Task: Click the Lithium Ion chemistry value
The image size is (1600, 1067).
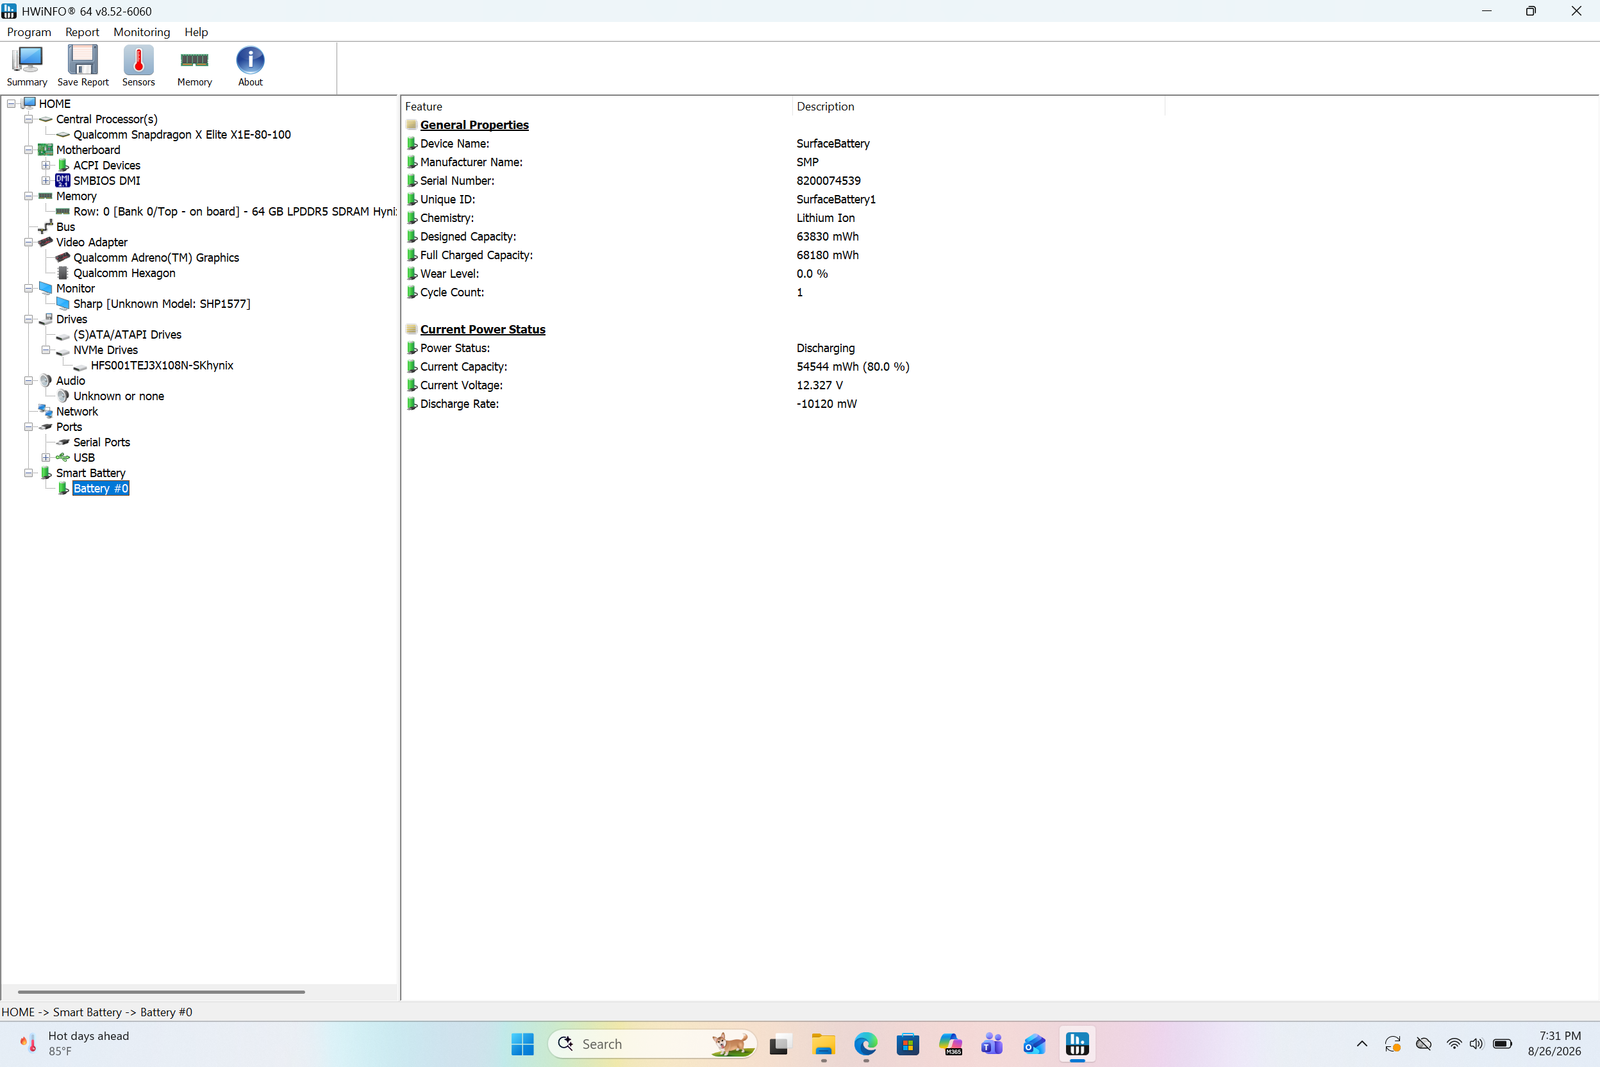Action: (825, 218)
